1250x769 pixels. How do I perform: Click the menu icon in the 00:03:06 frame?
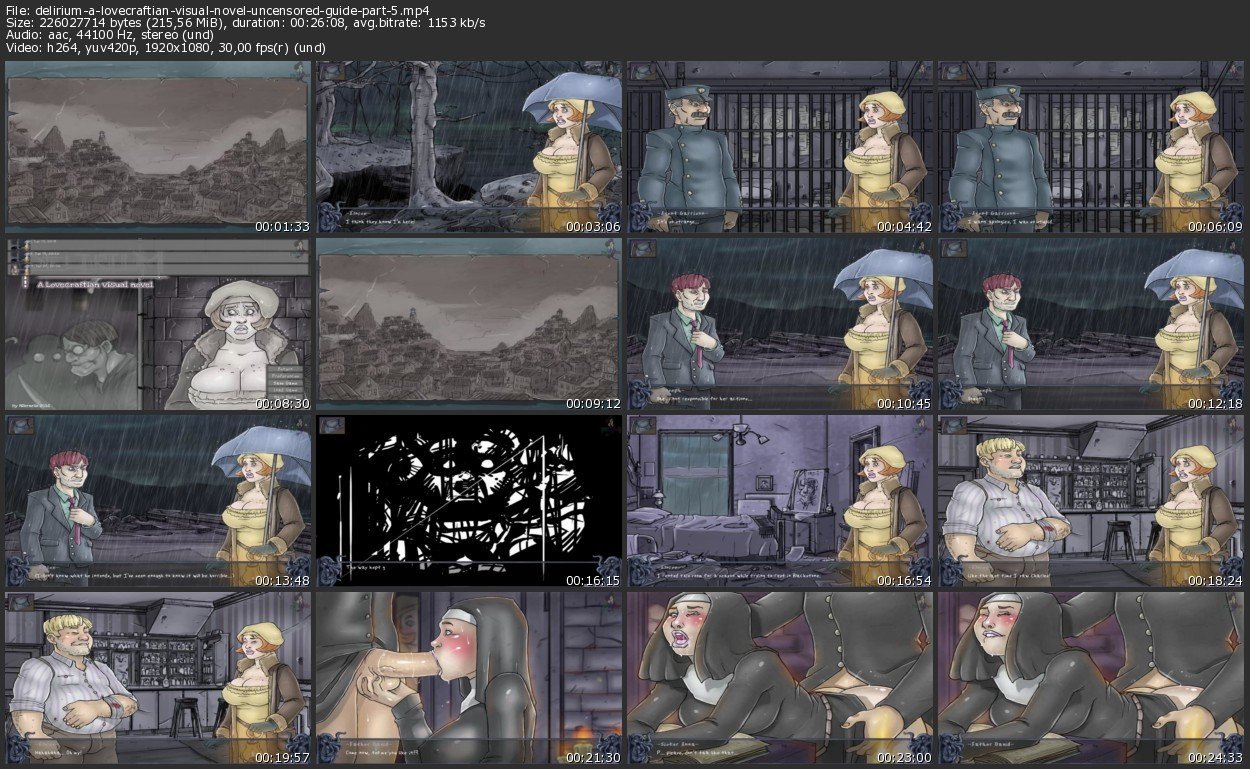click(331, 72)
